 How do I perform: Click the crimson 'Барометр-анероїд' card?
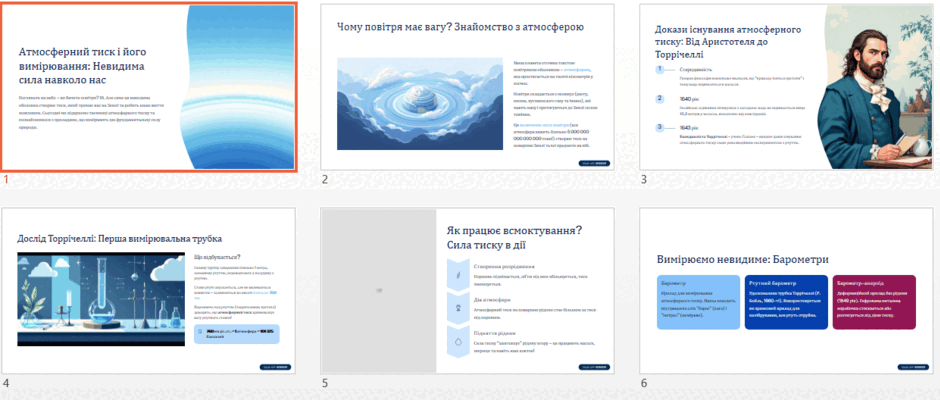[874, 302]
